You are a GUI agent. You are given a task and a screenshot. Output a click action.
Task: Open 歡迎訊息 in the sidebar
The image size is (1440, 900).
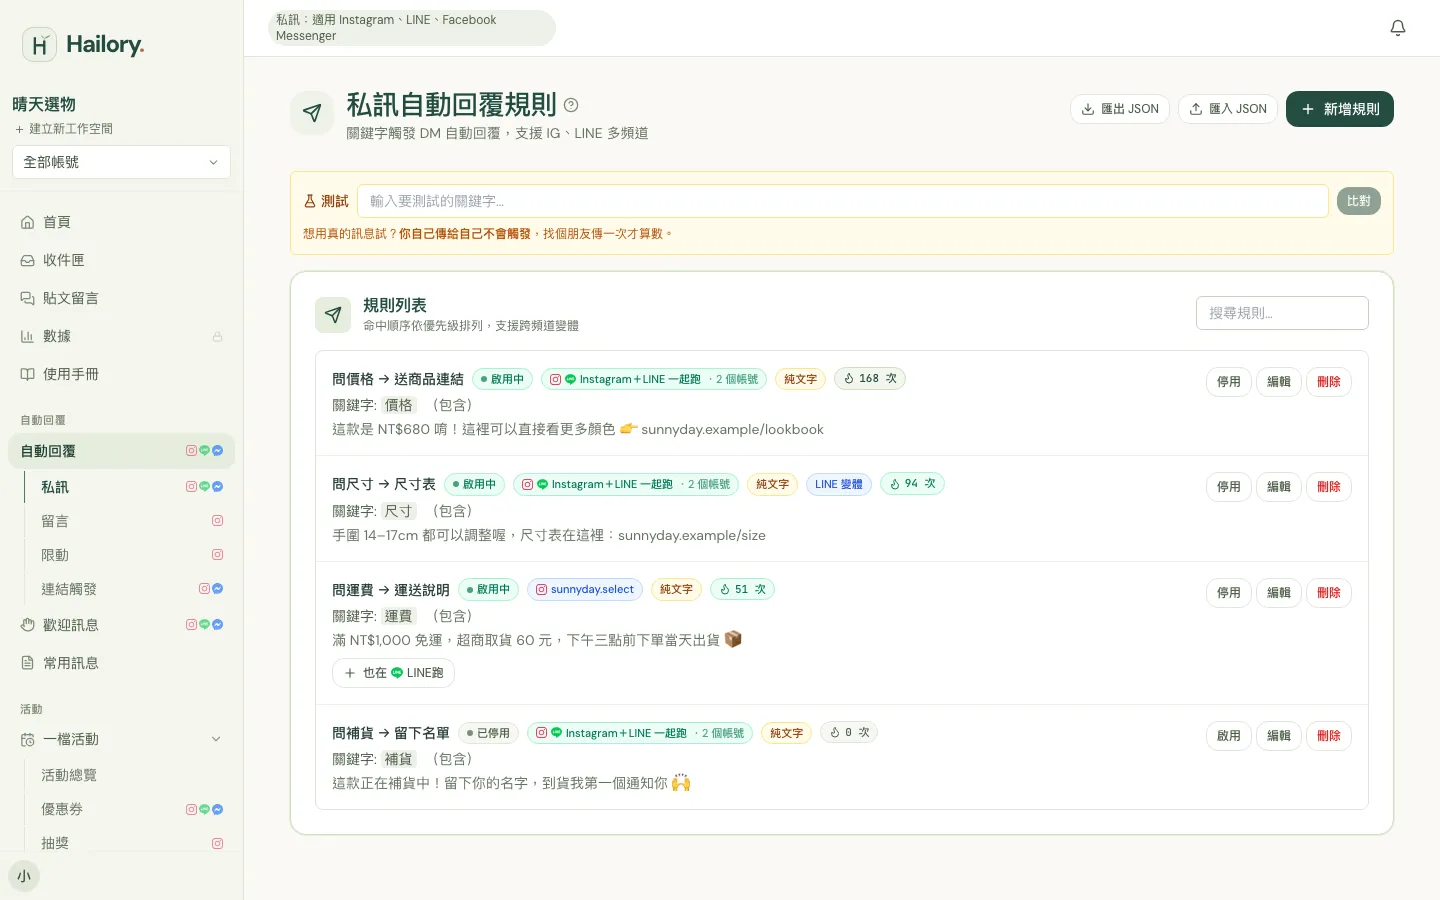121,625
